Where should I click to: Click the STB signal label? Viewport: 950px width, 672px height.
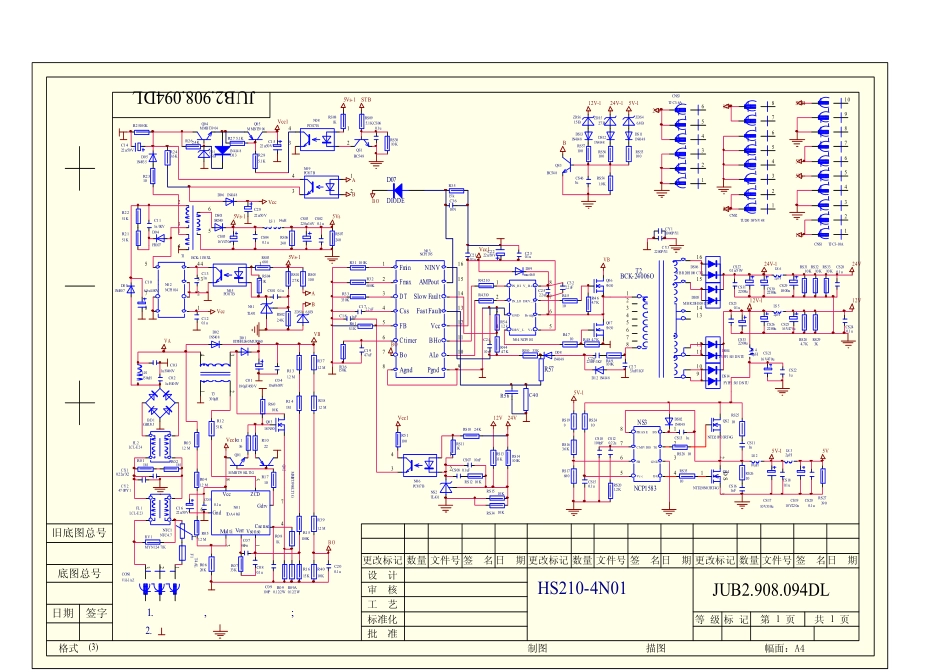[367, 101]
